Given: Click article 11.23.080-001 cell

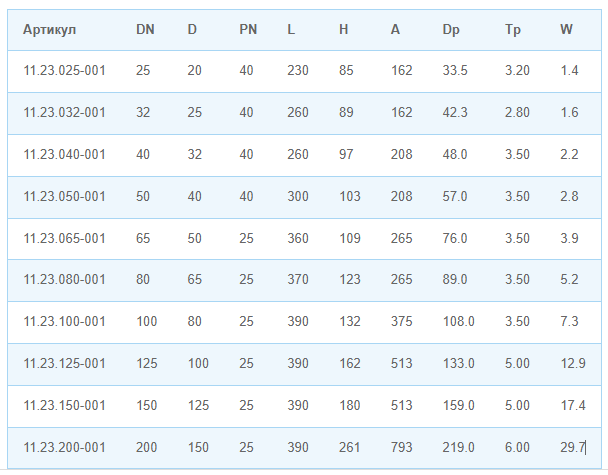Looking at the screenshot, I should (x=64, y=280).
